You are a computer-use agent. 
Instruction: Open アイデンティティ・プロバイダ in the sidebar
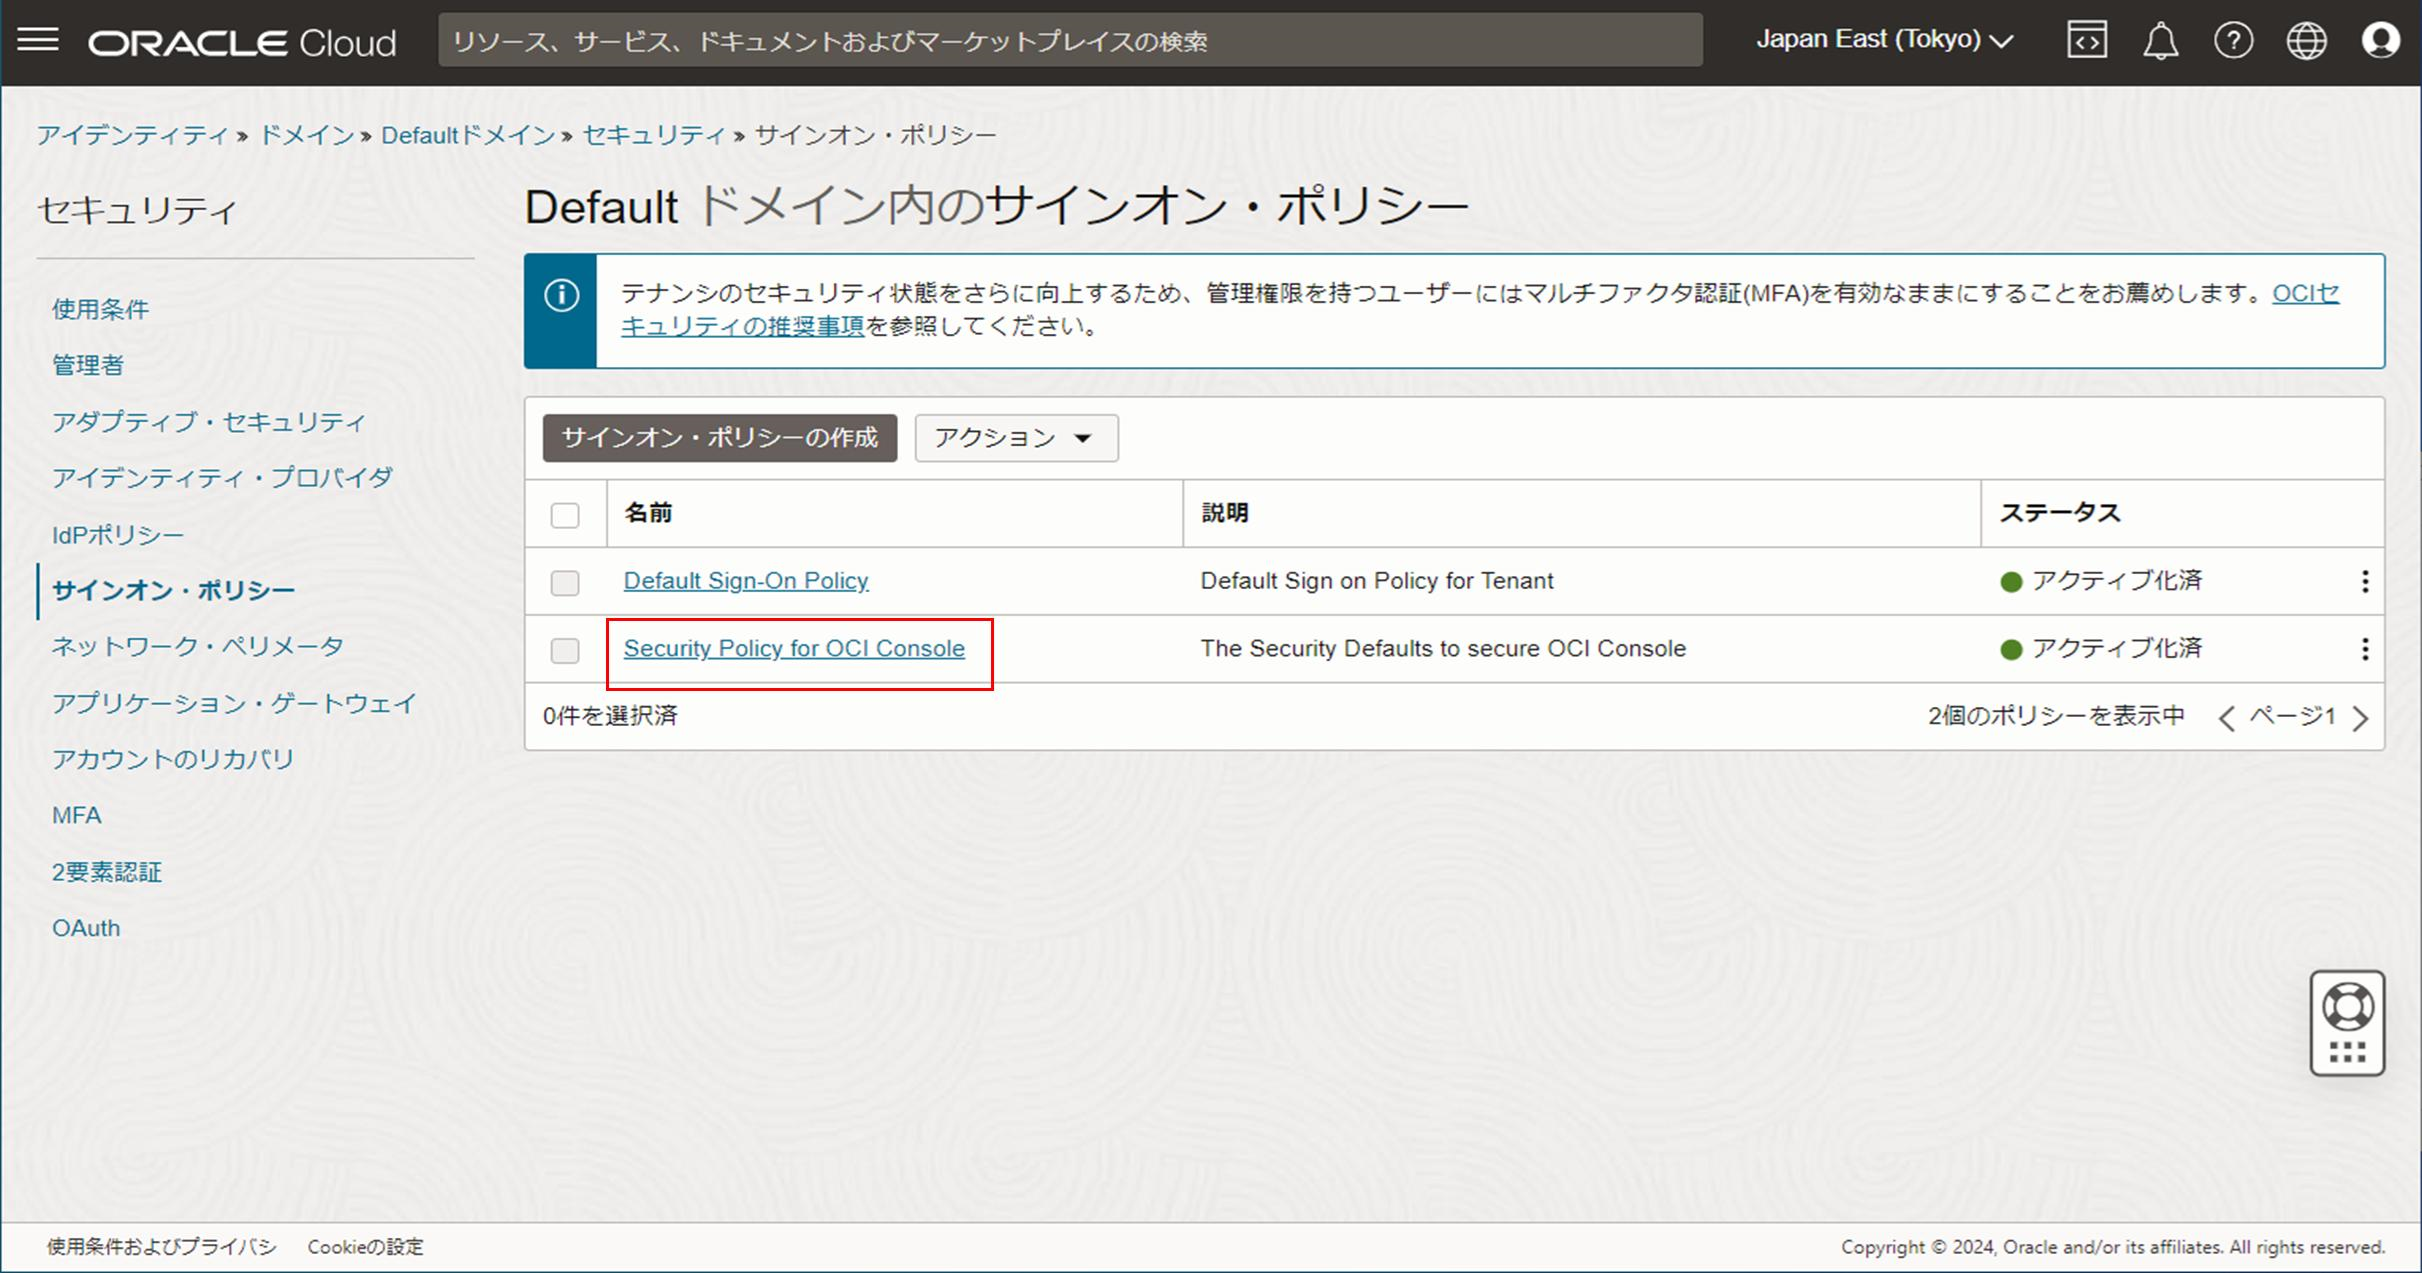222,477
